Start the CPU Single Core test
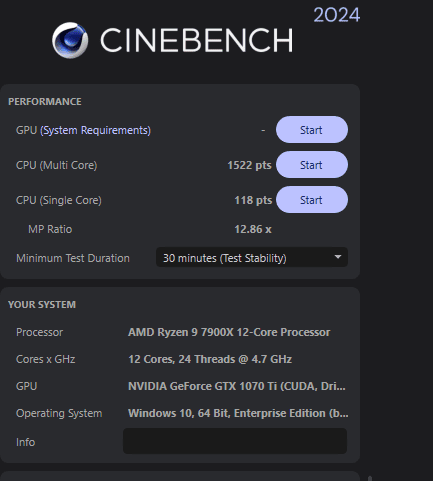 pos(312,200)
